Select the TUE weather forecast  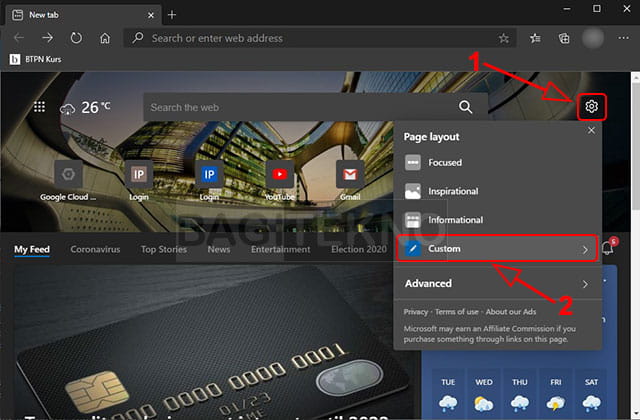448,394
